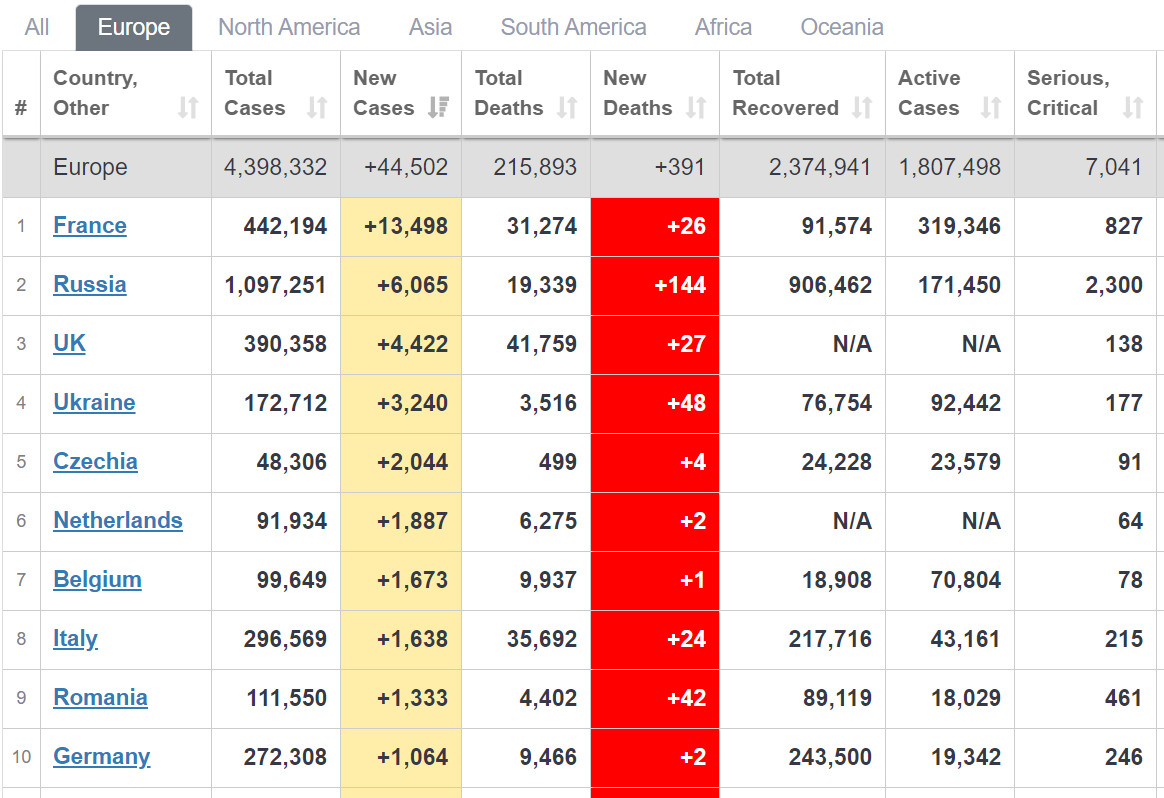The width and height of the screenshot is (1164, 798).
Task: Open the Oceania tab
Action: pos(842,27)
